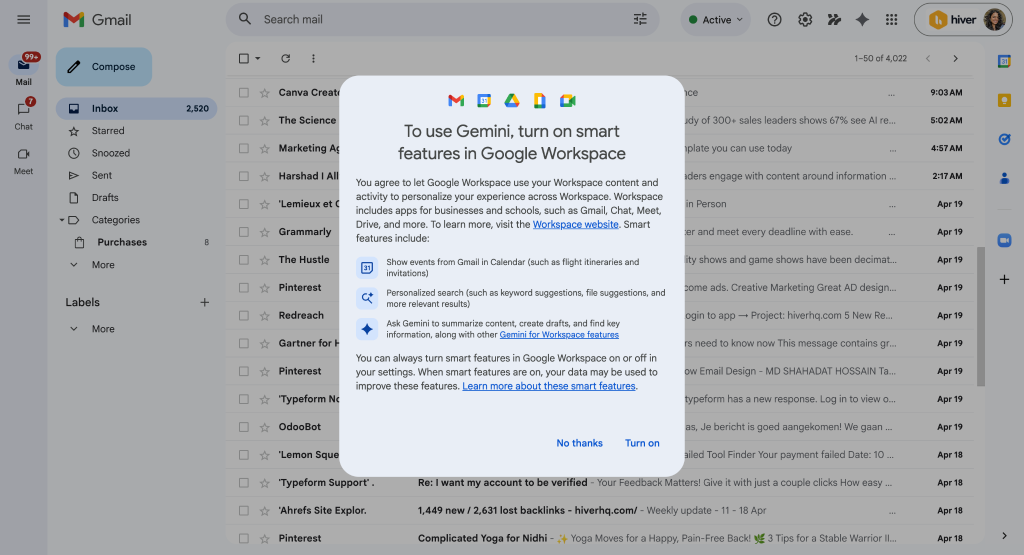
Task: Click in the Search mail field
Action: [444, 20]
